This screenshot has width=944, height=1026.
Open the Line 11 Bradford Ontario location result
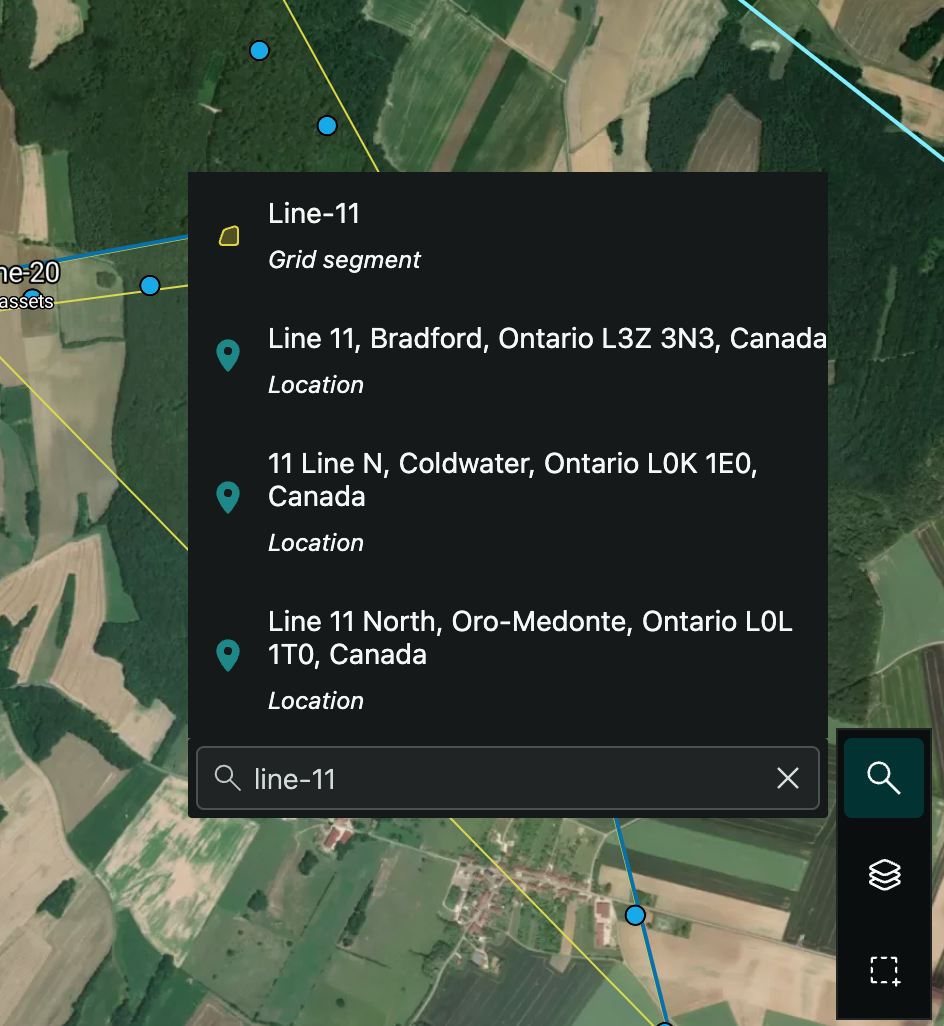[546, 338]
